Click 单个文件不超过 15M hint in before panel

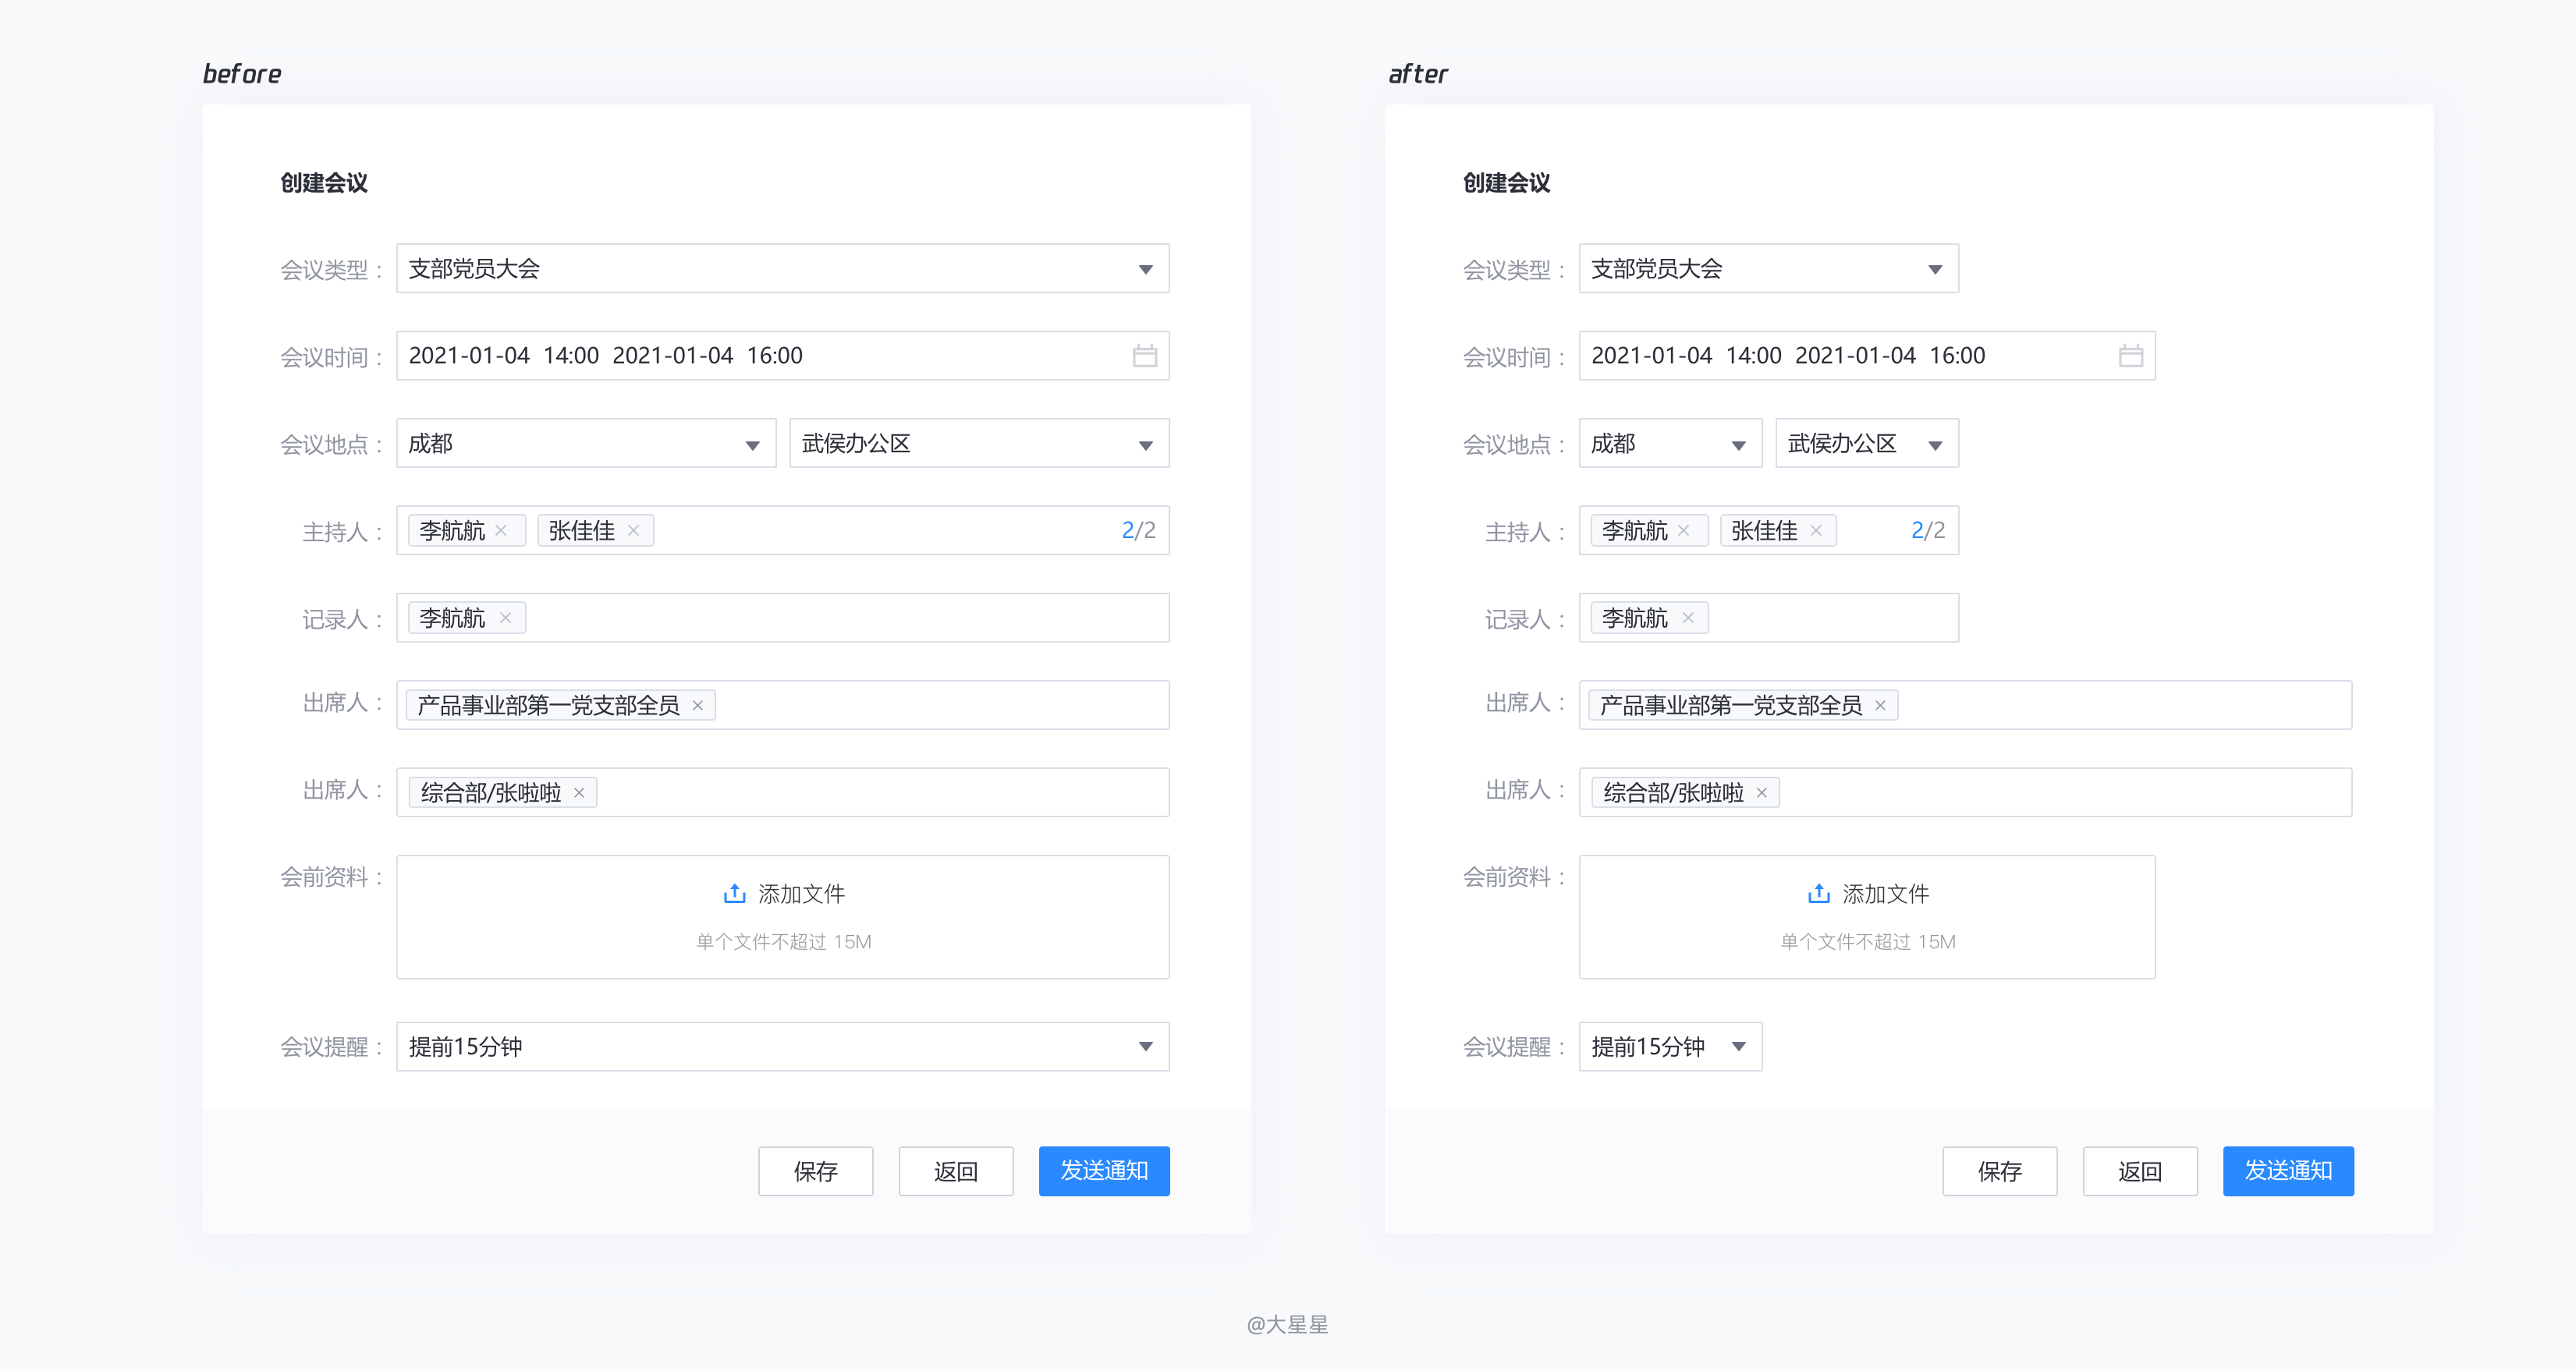pyautogui.click(x=783, y=942)
